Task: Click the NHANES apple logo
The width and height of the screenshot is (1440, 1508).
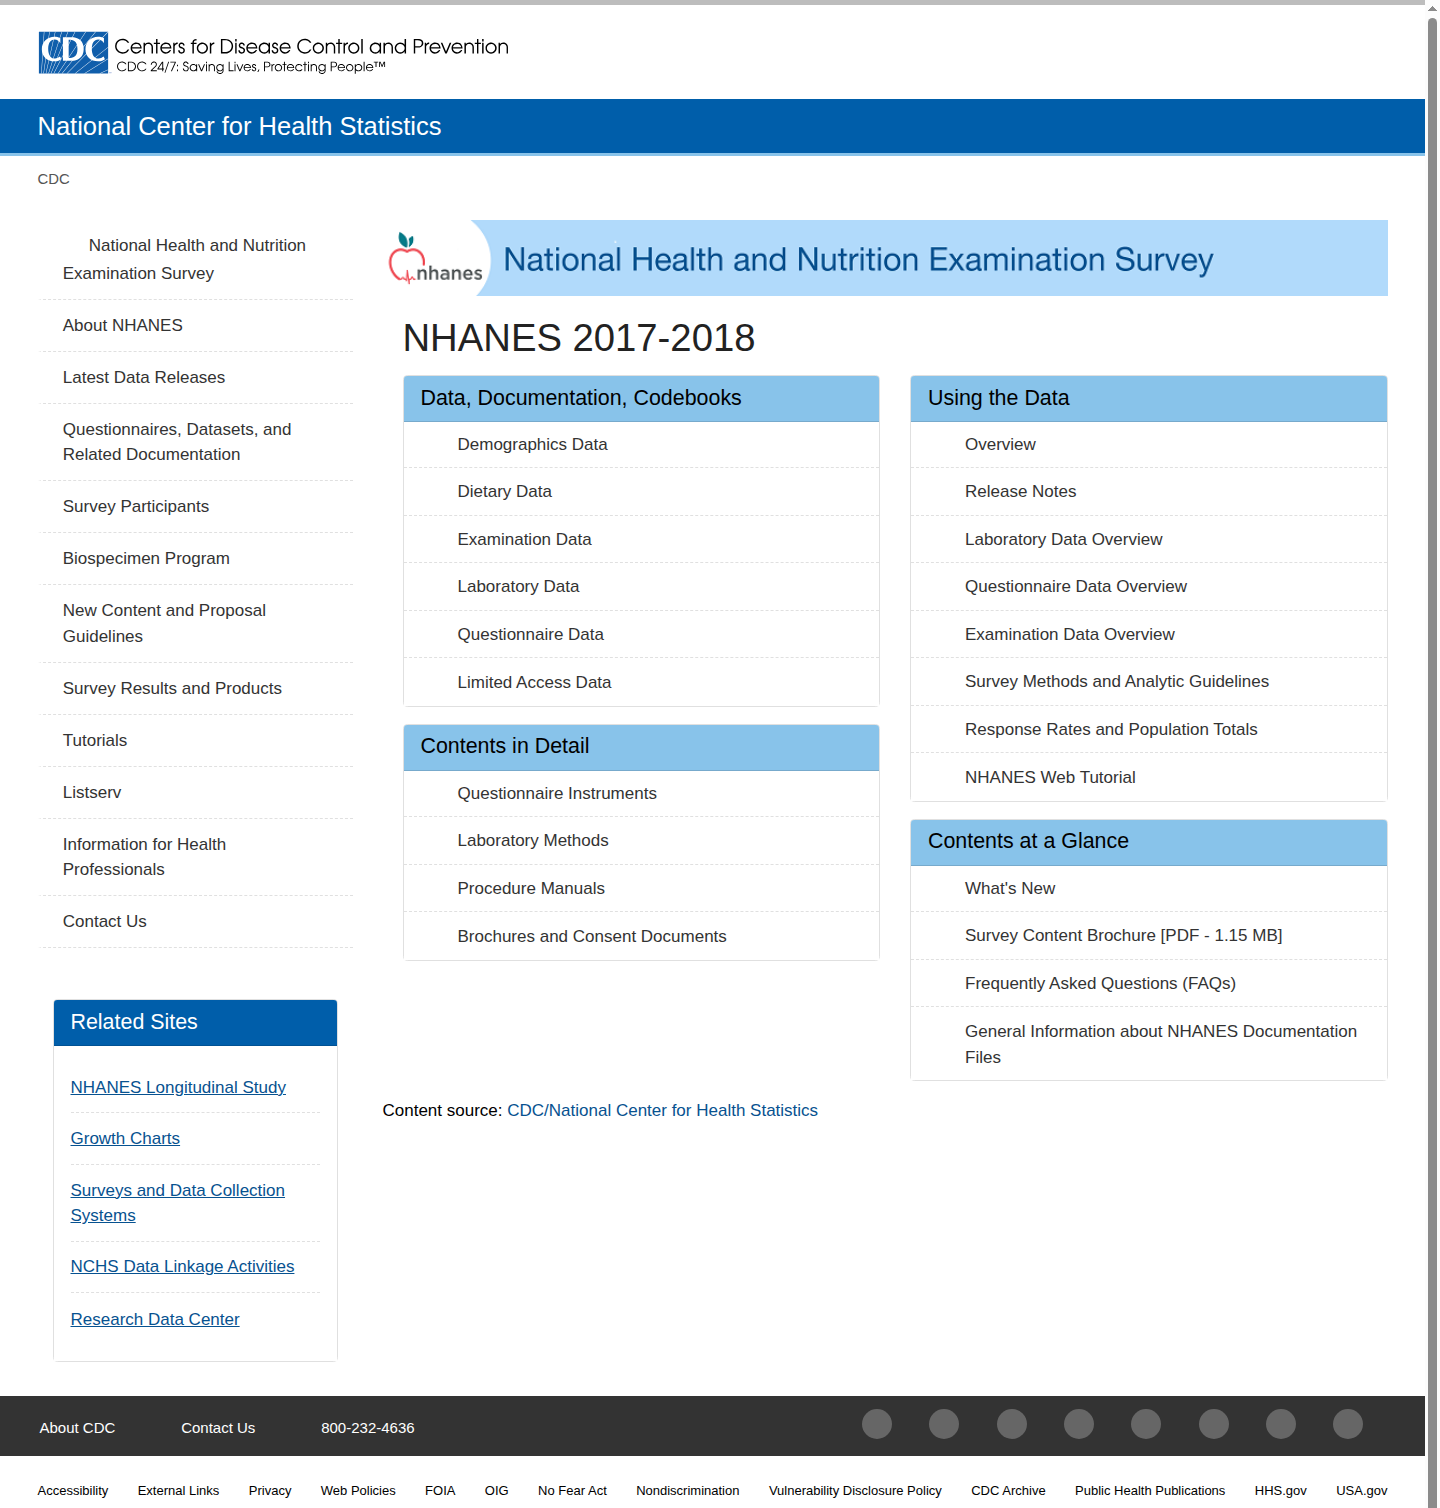Action: tap(435, 259)
